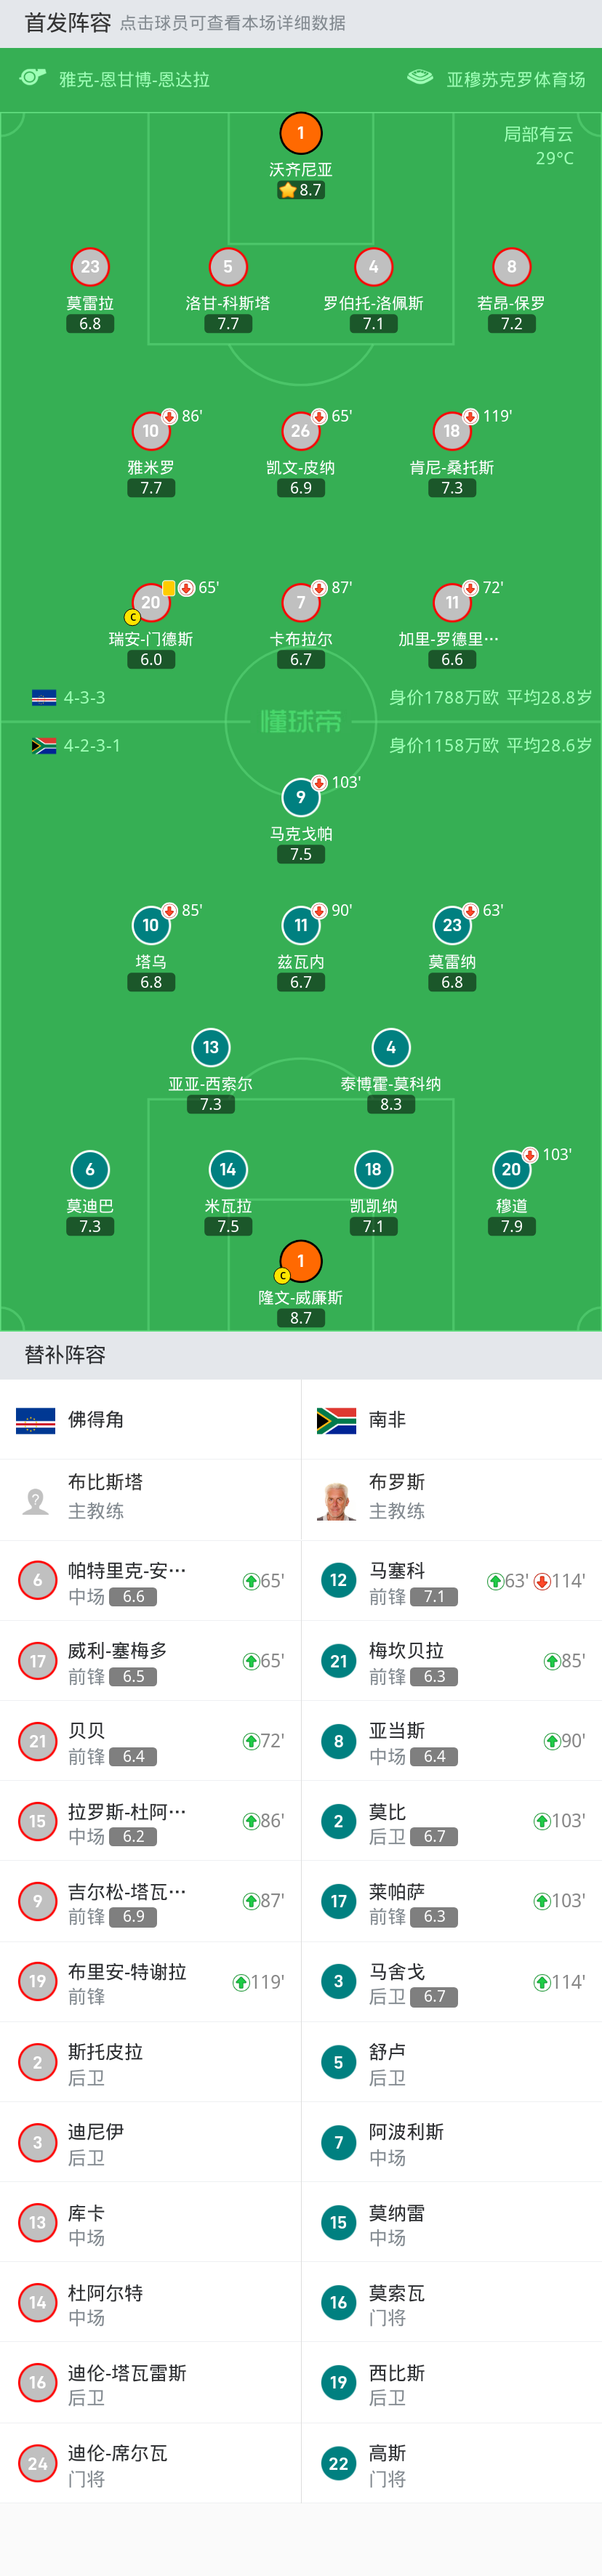Tap the referee whistle icon
This screenshot has height=2576, width=602.
33,78
